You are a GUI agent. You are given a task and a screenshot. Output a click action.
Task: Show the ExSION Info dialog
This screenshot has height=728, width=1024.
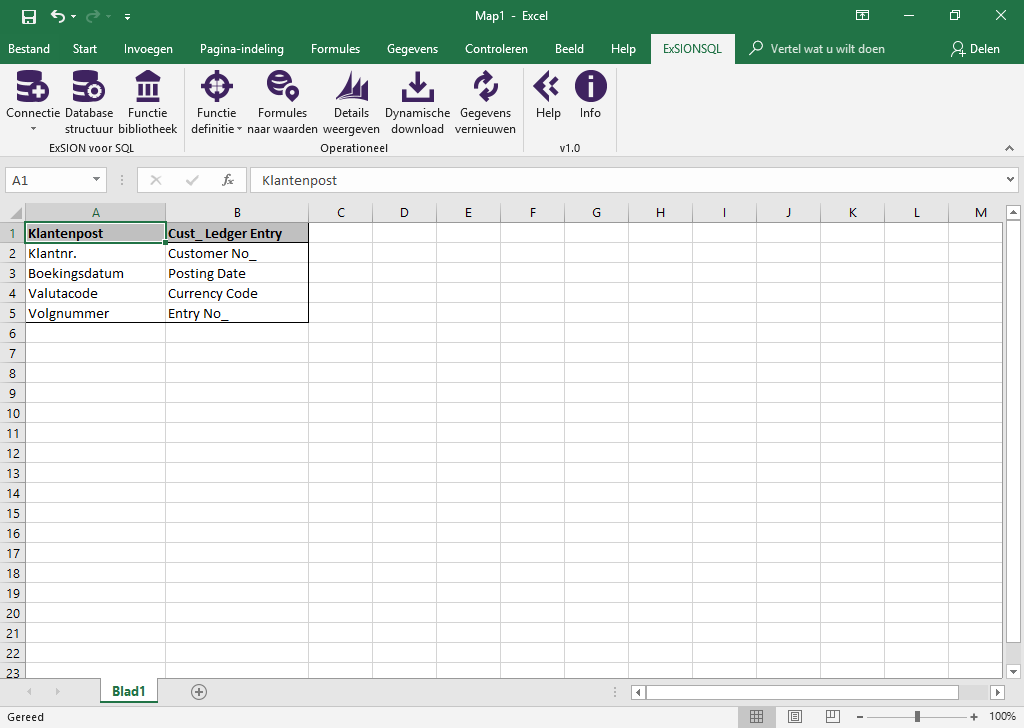click(x=590, y=95)
